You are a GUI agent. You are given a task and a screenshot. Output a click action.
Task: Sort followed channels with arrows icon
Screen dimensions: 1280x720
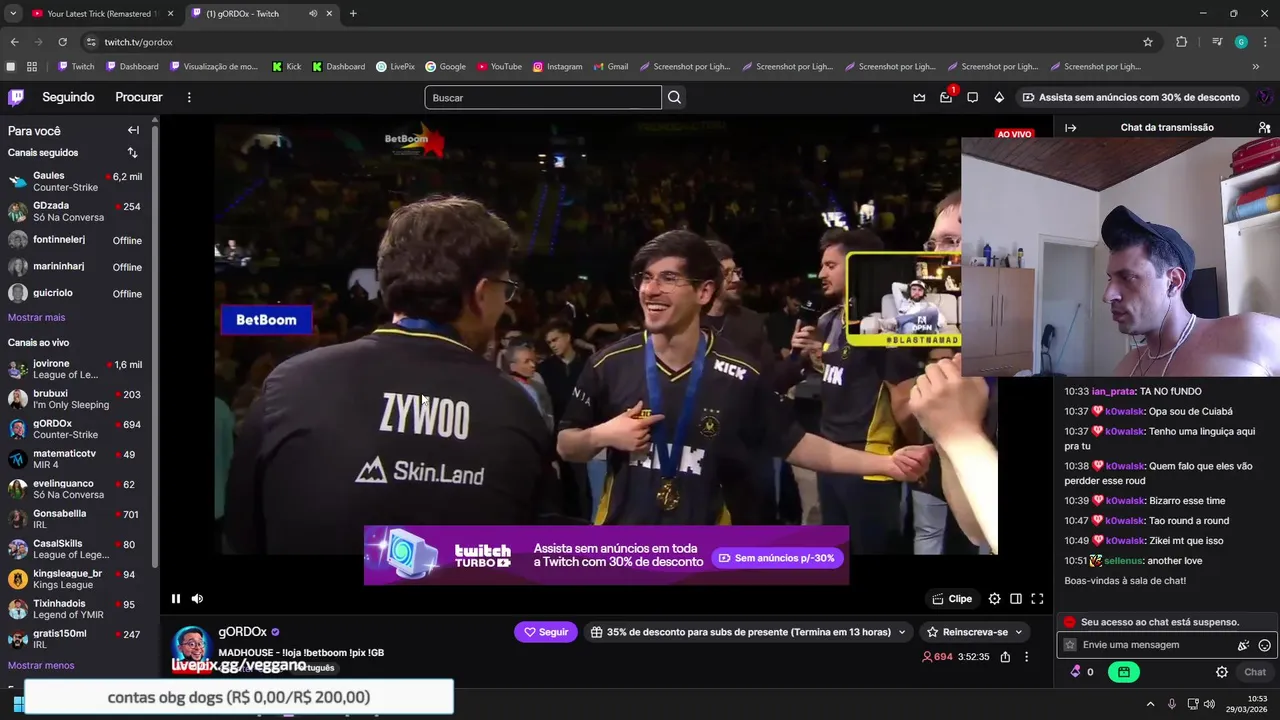[132, 153]
